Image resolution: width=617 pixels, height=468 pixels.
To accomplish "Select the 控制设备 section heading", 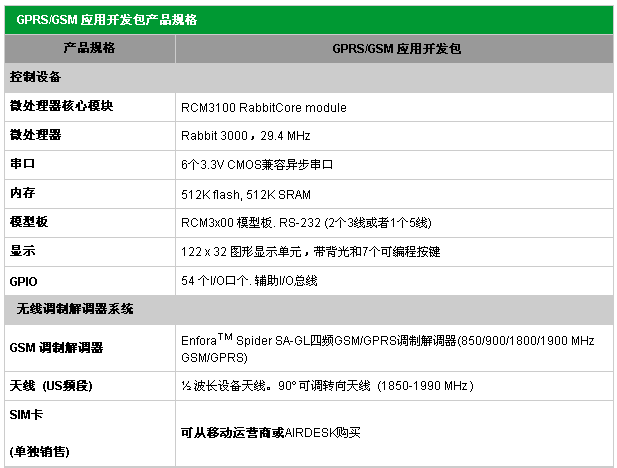I will pos(37,77).
